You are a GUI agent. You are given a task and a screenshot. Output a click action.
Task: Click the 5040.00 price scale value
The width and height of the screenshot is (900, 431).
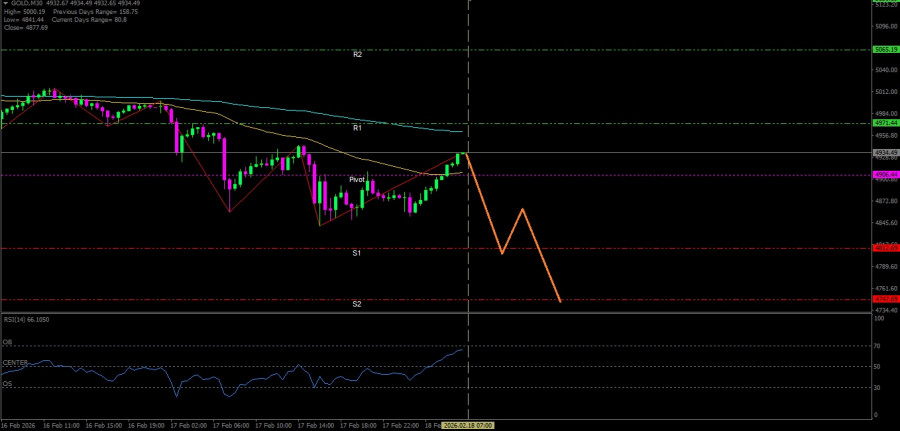[x=885, y=70]
